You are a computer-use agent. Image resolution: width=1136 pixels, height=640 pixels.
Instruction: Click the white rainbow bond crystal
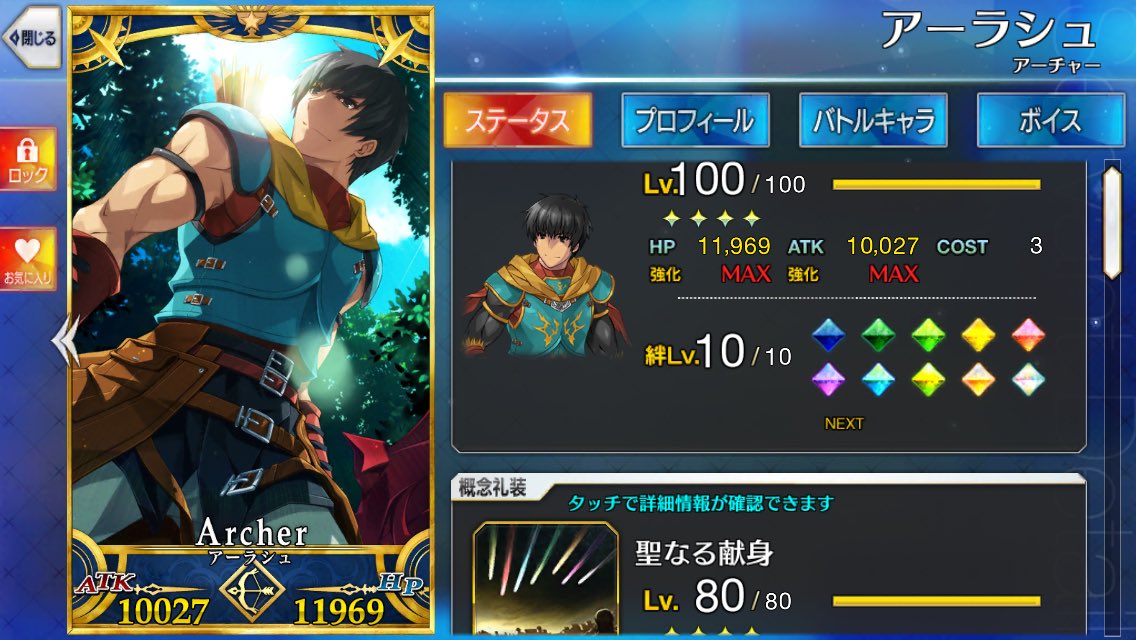(1028, 380)
